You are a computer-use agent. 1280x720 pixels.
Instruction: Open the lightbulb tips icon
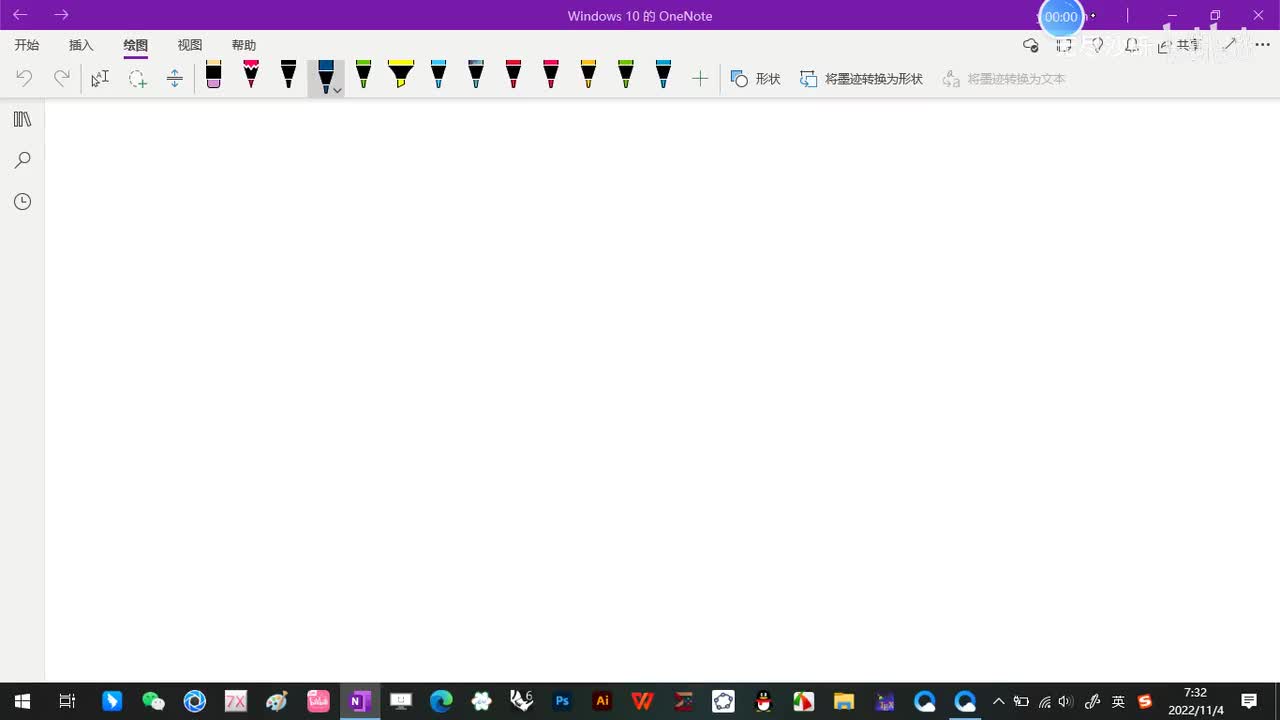(x=1098, y=45)
